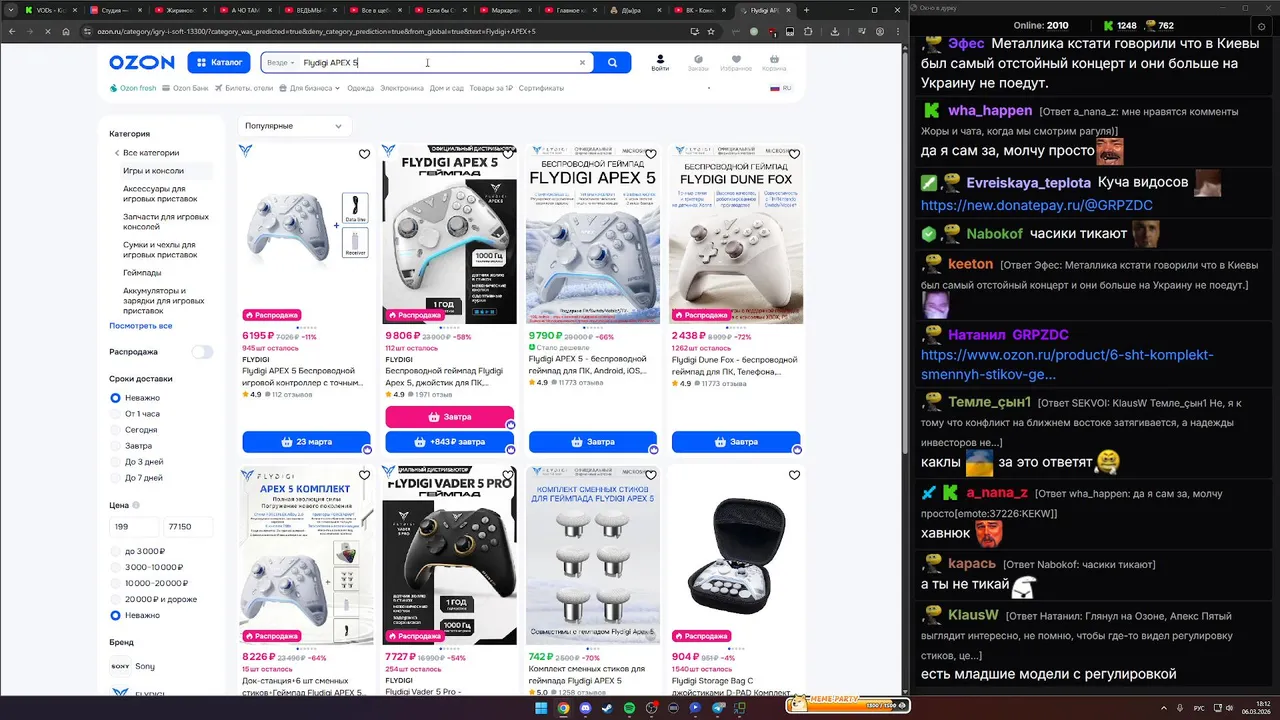This screenshot has width=1280, height=720.
Task: Open new browser tab with plus
Action: point(807,10)
